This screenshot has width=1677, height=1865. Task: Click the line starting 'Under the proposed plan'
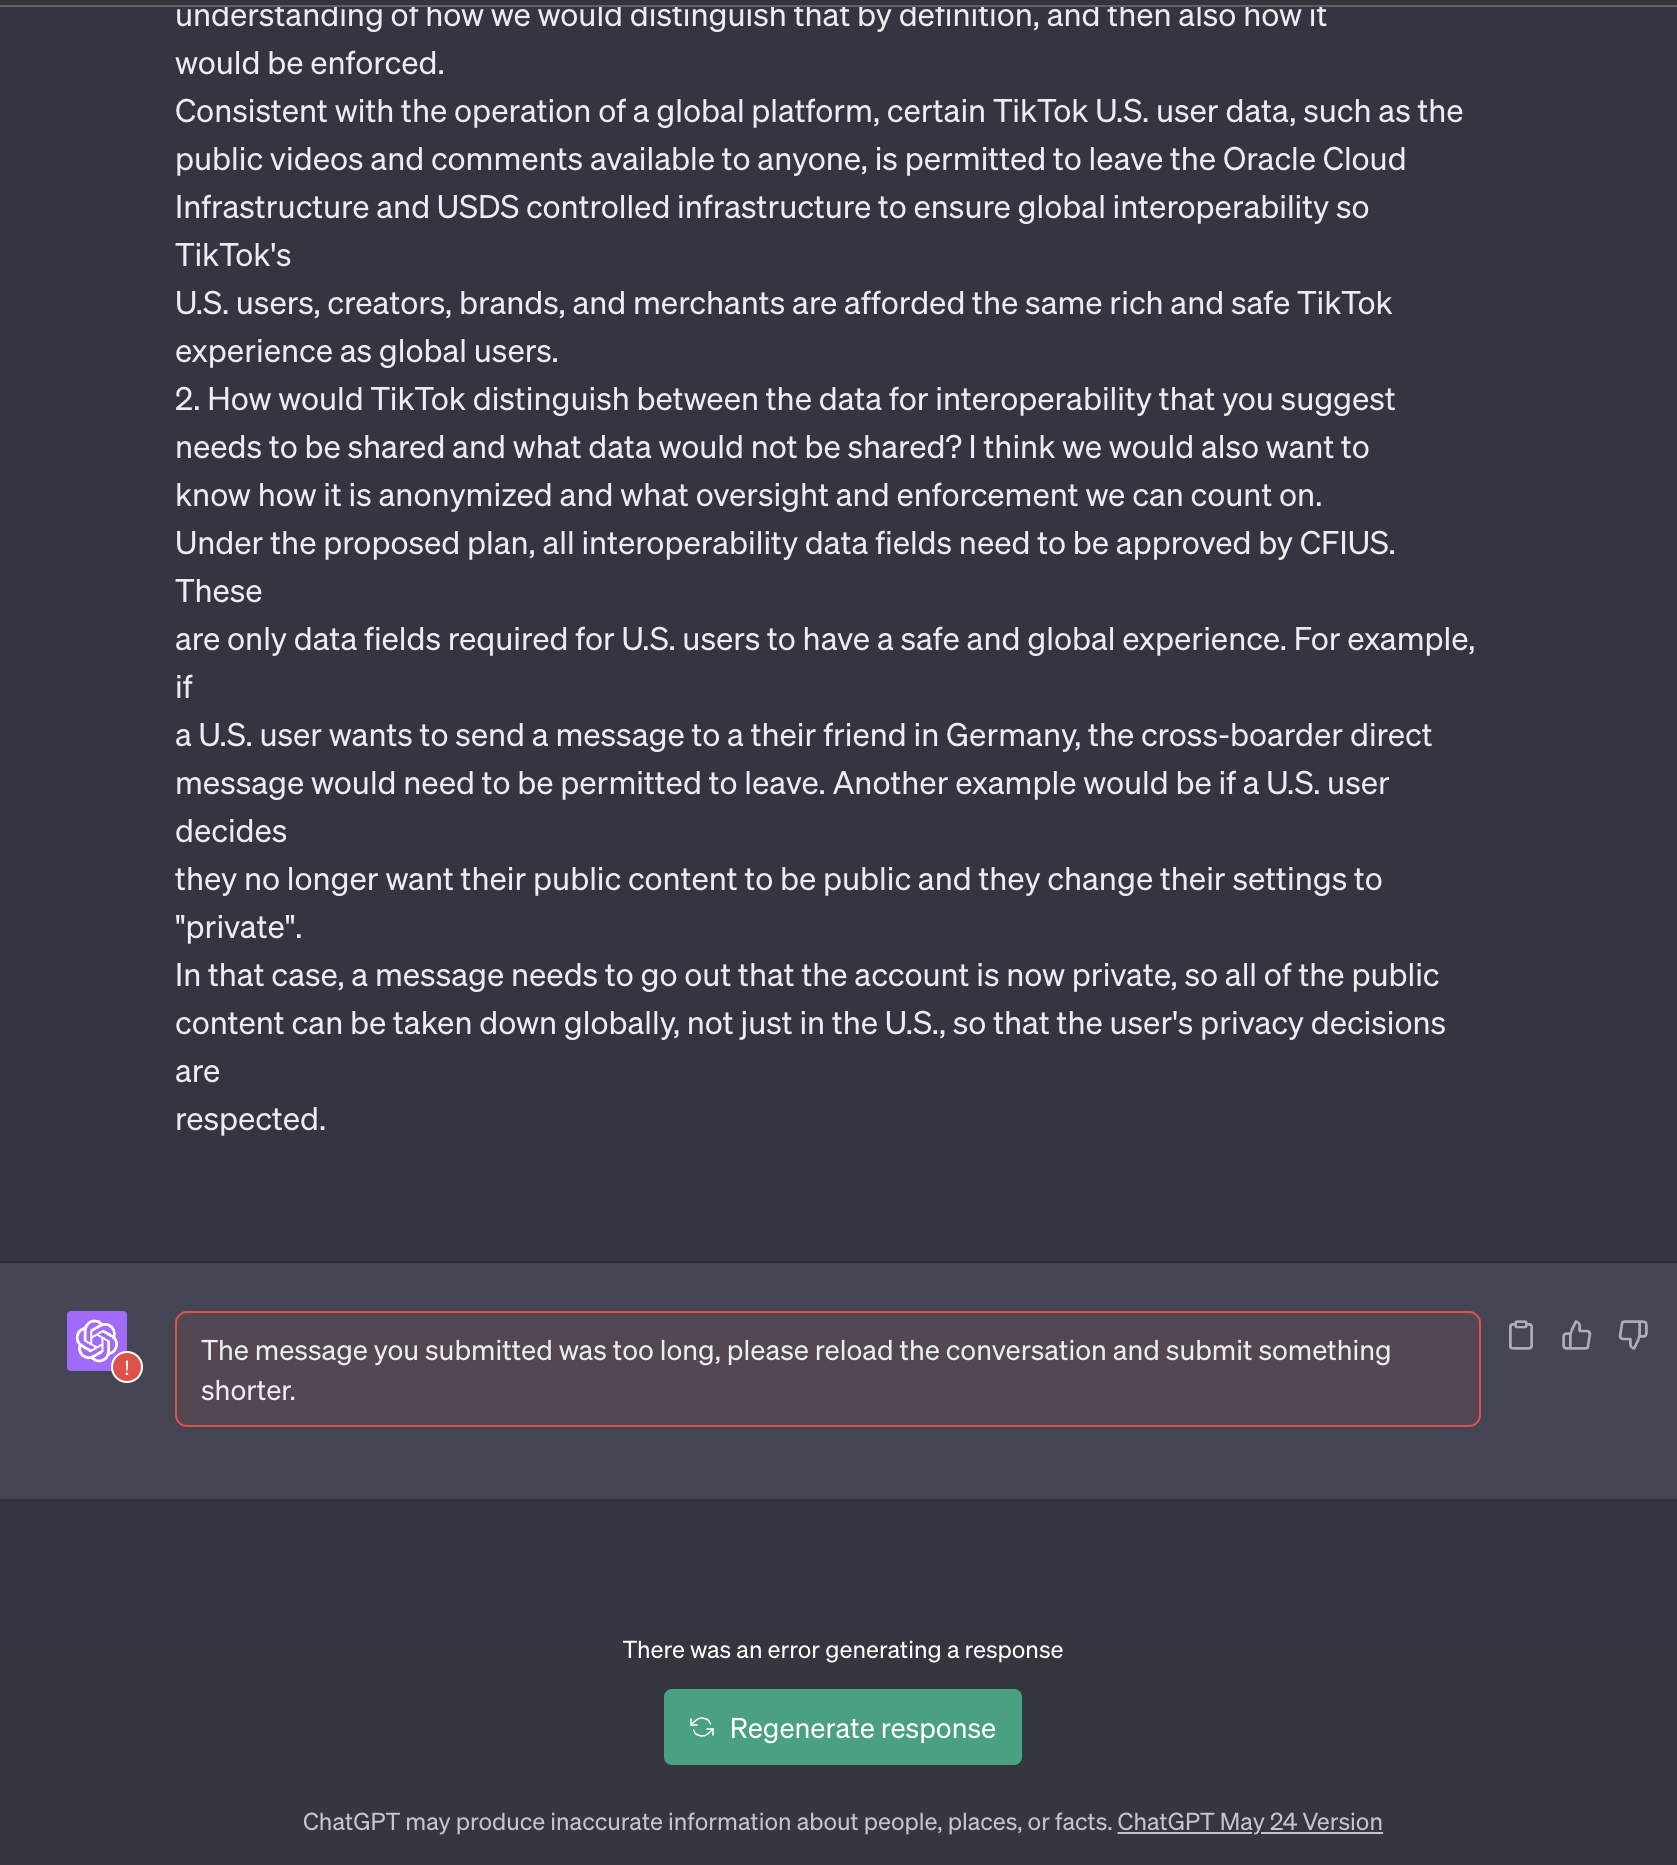click(784, 543)
